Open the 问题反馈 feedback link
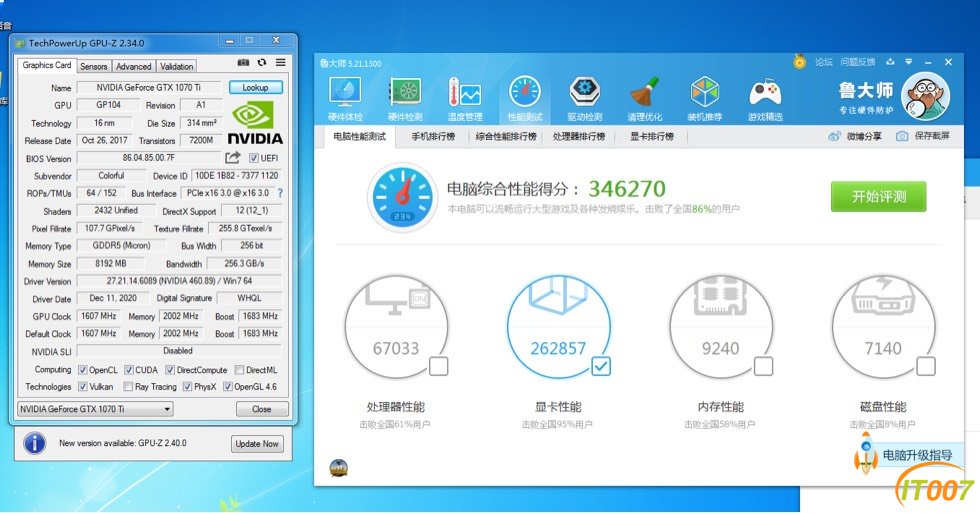Viewport: 980px width, 513px height. click(858, 62)
